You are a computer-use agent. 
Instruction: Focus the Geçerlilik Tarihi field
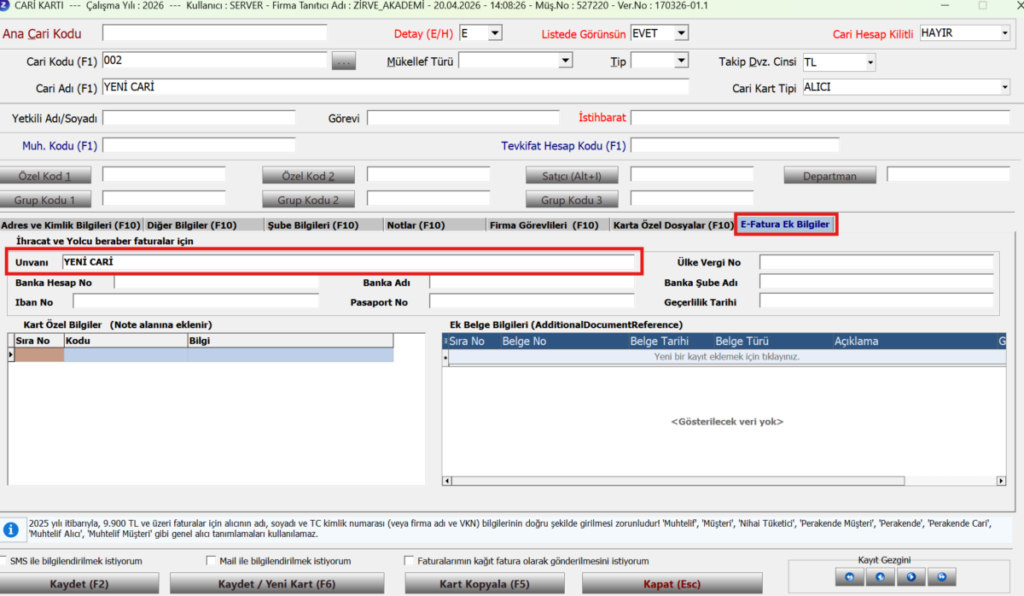[x=876, y=302]
